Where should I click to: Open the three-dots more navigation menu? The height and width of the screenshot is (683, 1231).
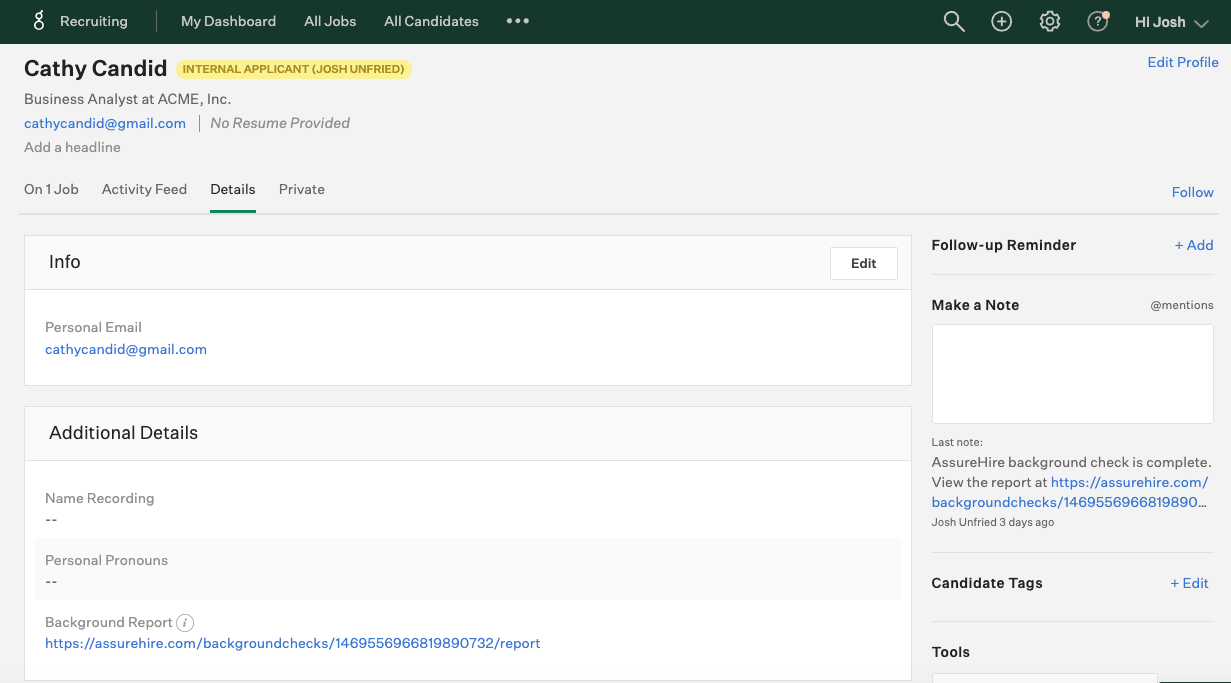(517, 21)
